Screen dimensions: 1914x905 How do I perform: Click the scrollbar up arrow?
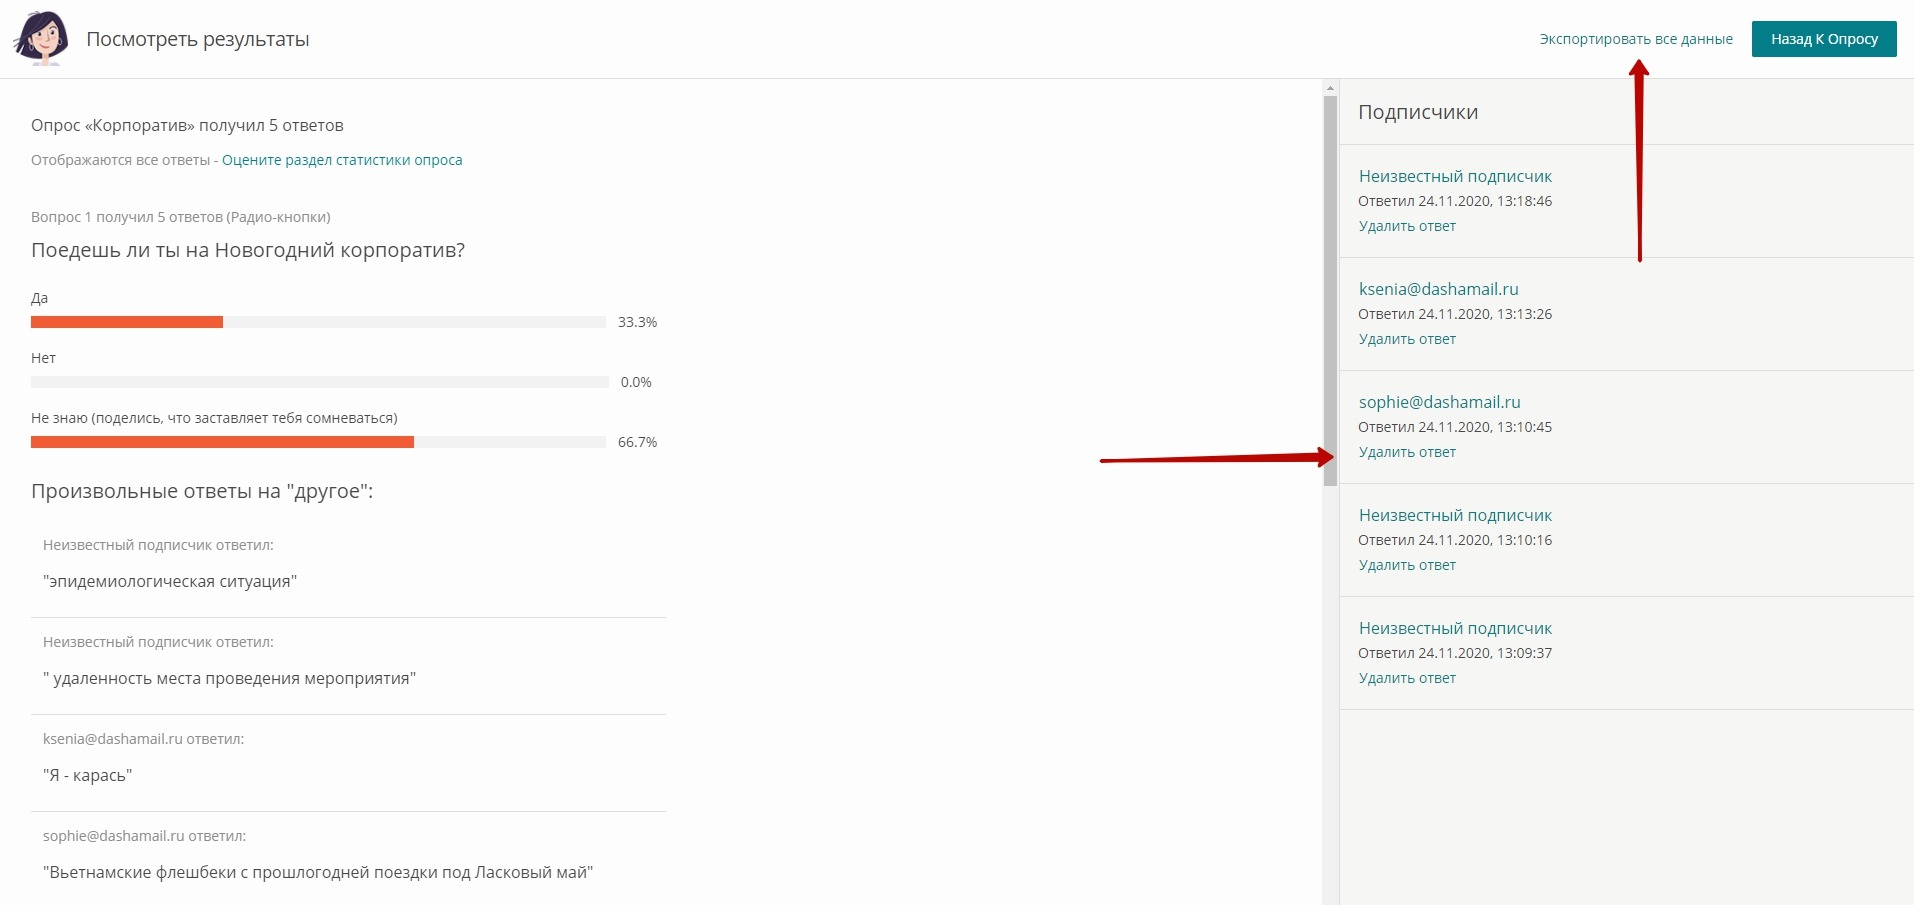1330,88
